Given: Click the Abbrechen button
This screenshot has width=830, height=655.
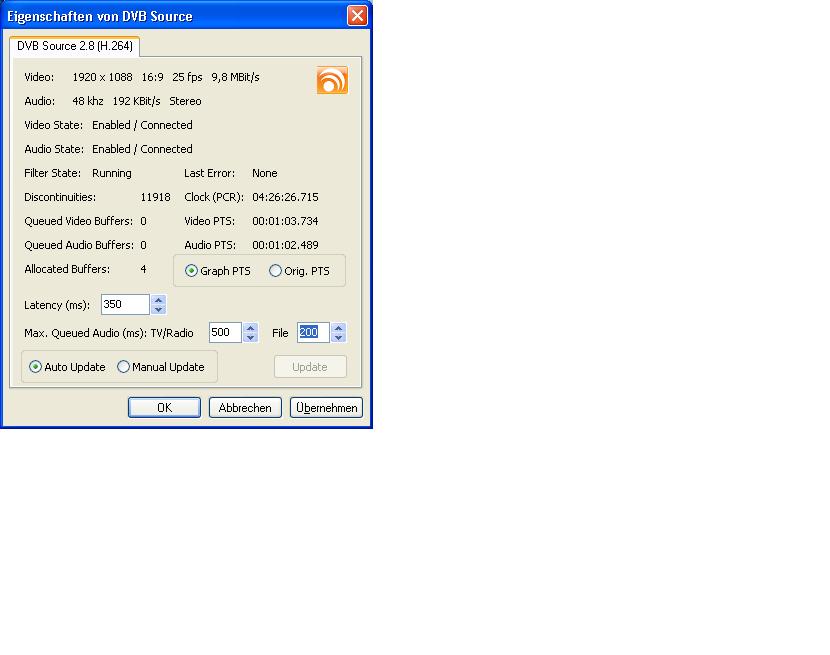Looking at the screenshot, I should (x=245, y=408).
